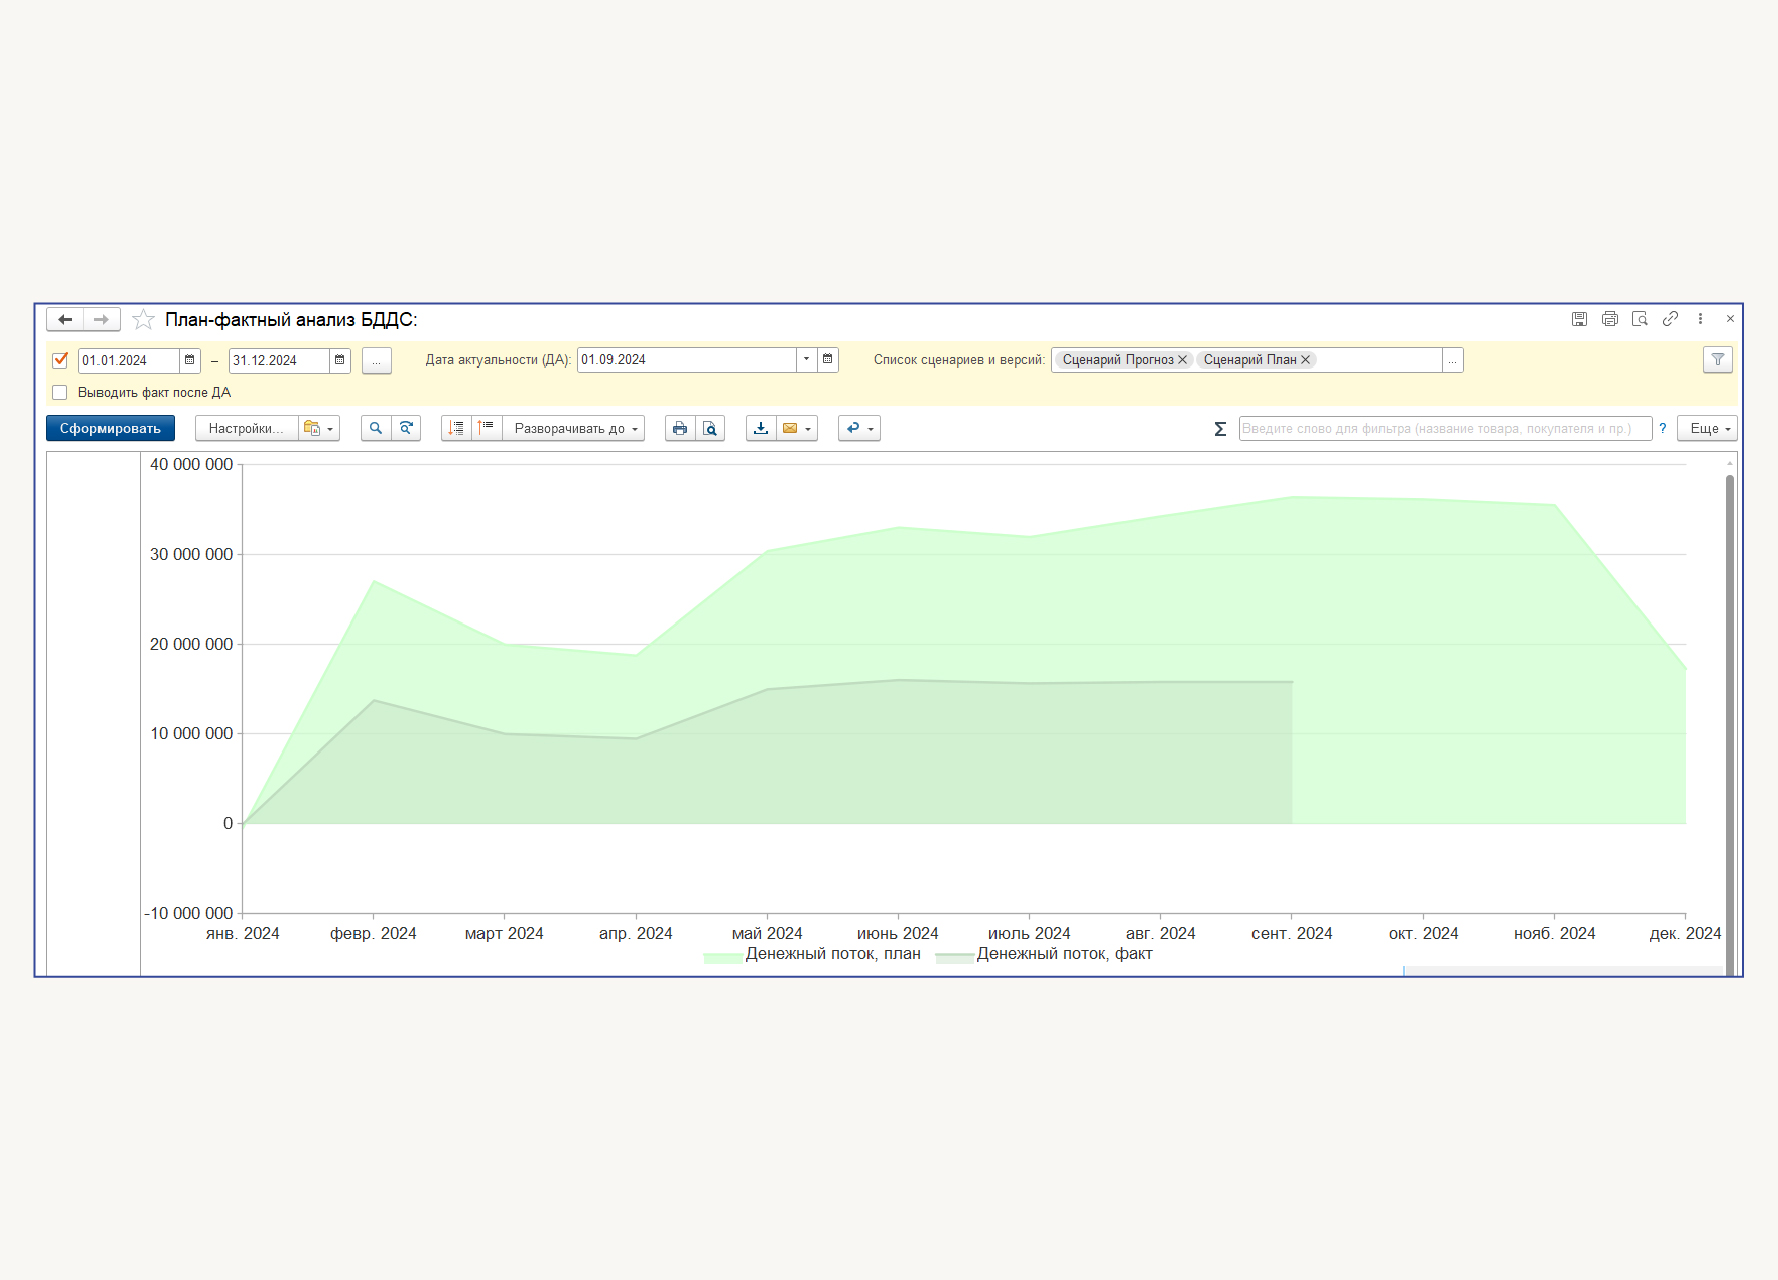
Task: Click the save-to-file download icon
Action: pos(761,428)
